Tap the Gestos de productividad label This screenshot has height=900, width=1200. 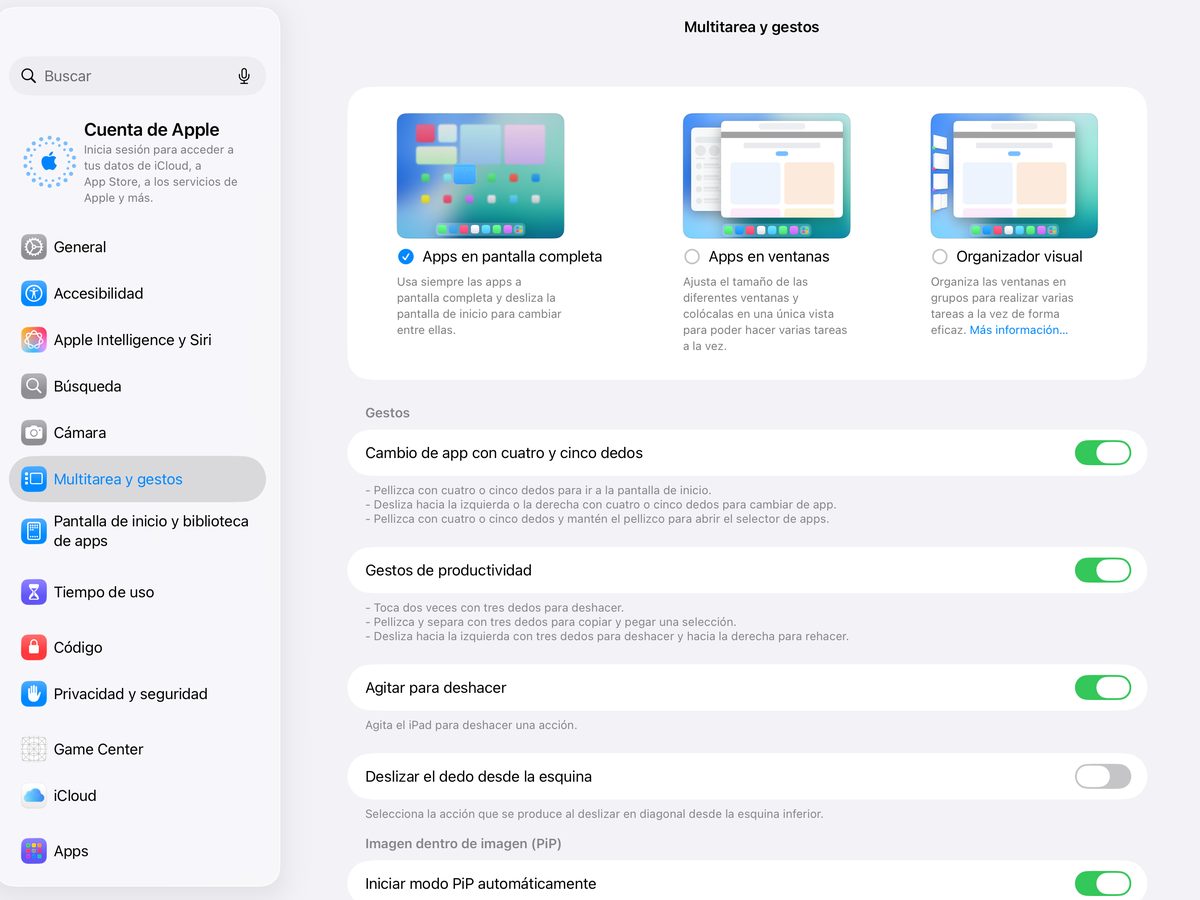pyautogui.click(x=448, y=570)
